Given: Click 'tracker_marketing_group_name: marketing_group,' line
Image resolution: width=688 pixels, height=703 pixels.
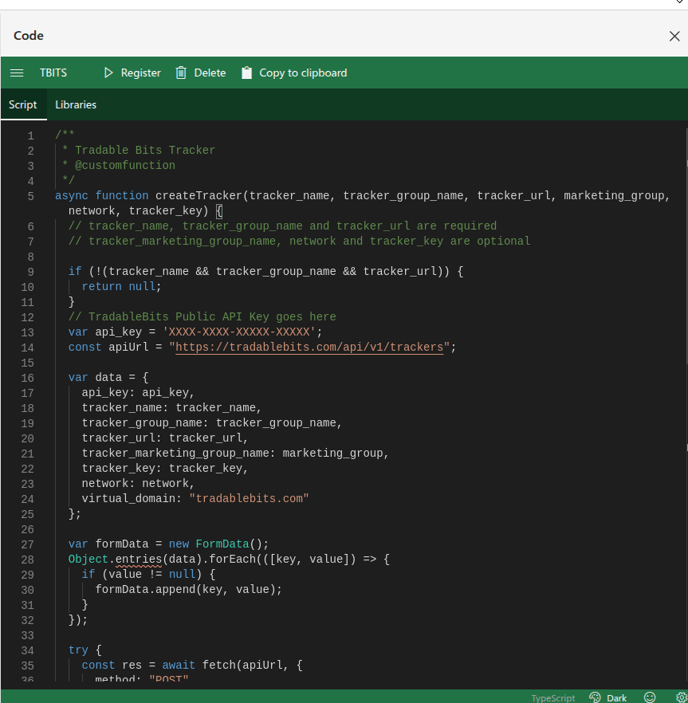Looking at the screenshot, I should (x=235, y=453).
